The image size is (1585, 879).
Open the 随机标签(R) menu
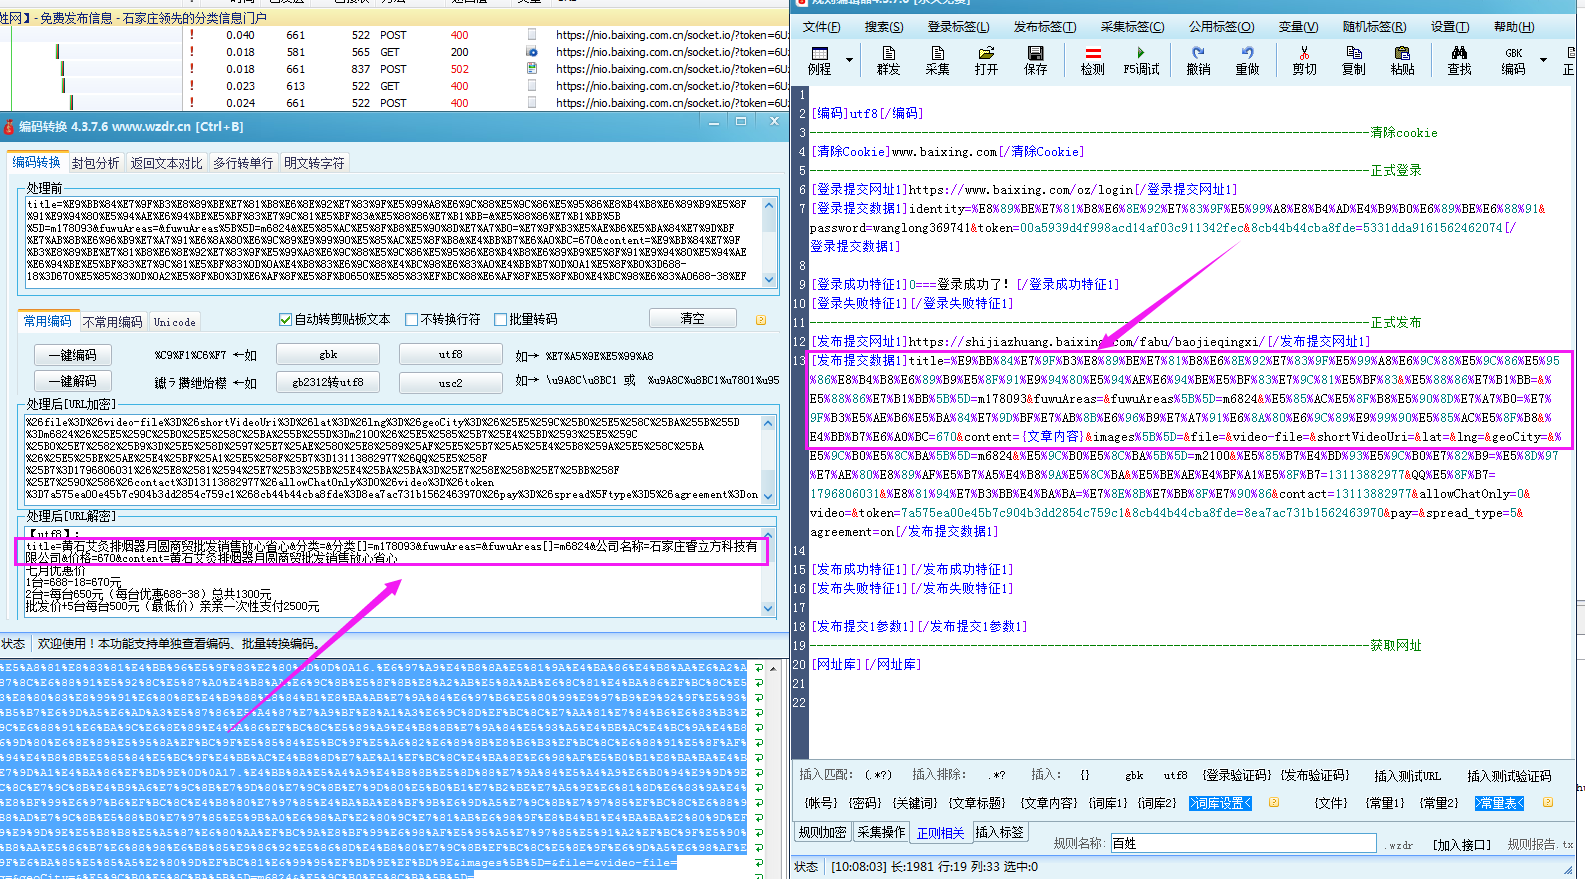pyautogui.click(x=1374, y=27)
